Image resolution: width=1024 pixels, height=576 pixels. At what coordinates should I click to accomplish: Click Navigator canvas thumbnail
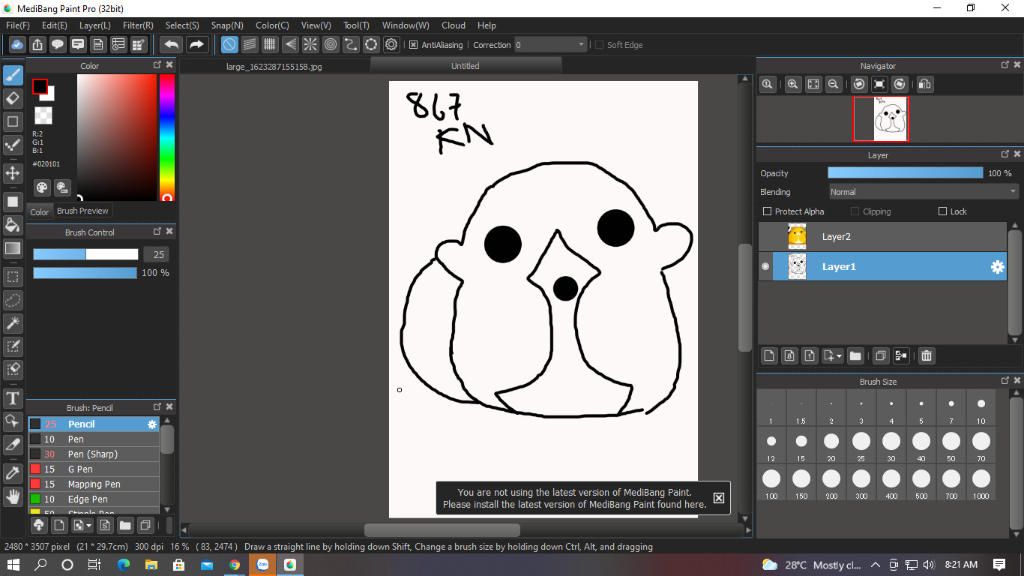[881, 119]
